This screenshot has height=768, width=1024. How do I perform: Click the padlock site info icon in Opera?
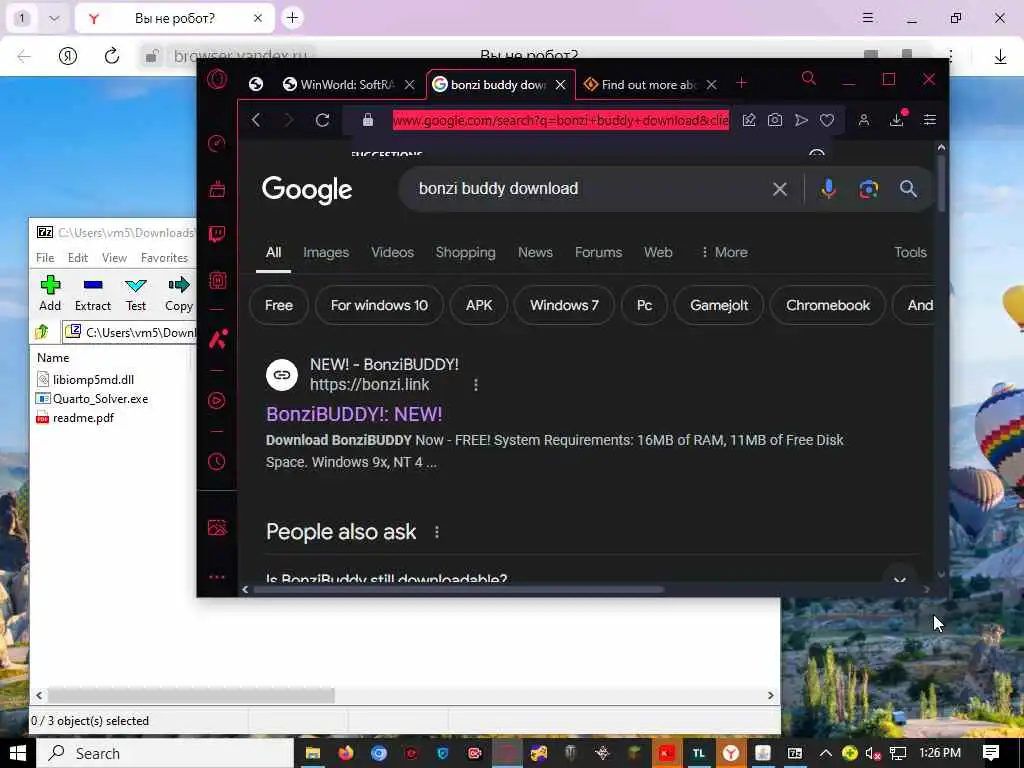point(368,120)
